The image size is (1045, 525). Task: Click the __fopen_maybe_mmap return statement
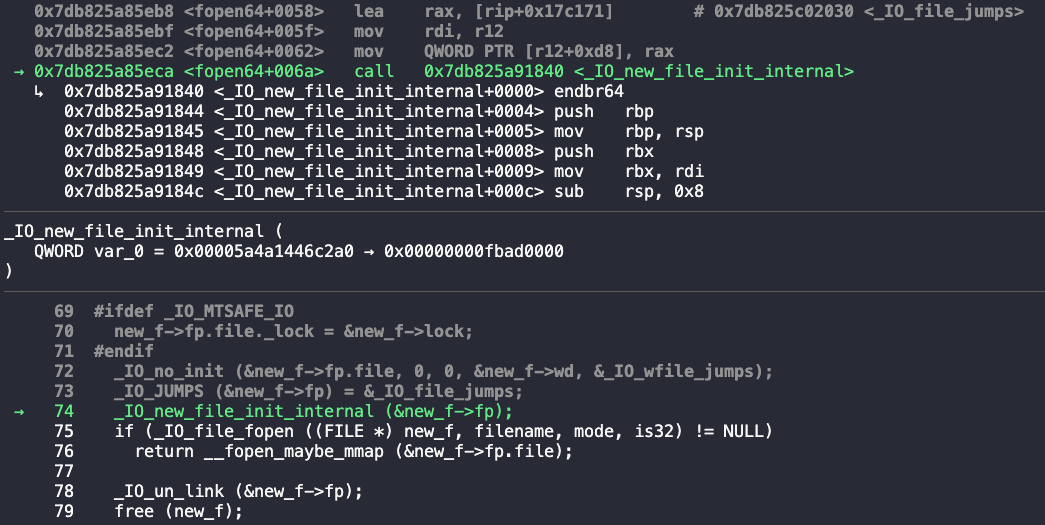353,451
